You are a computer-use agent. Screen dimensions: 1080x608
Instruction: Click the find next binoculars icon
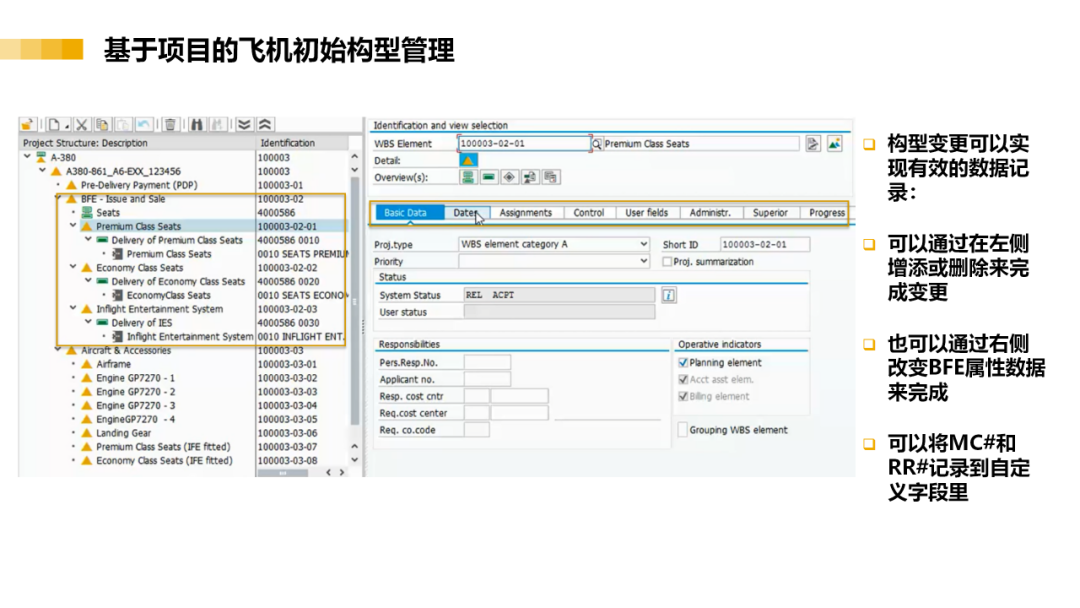[218, 125]
